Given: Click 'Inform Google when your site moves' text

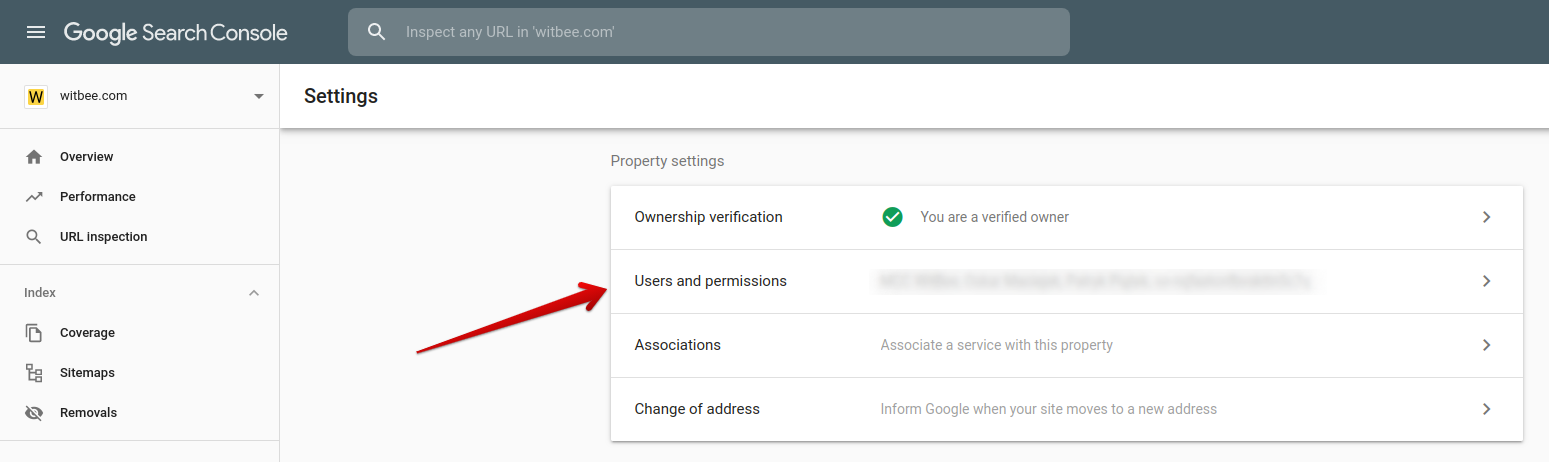Looking at the screenshot, I should click(1049, 409).
